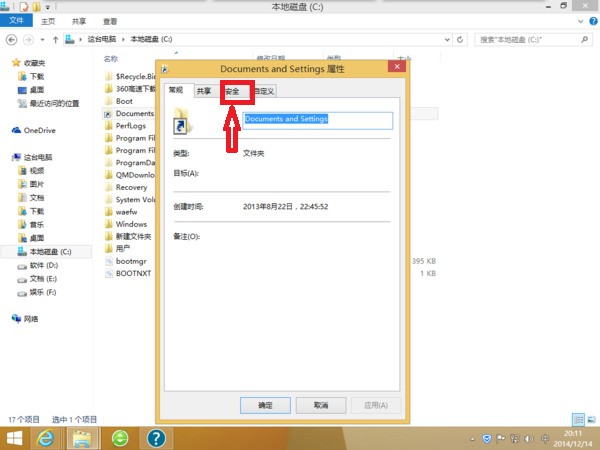The image size is (600, 450).
Task: Open the 共享 tab in properties dialog
Action: click(x=204, y=91)
